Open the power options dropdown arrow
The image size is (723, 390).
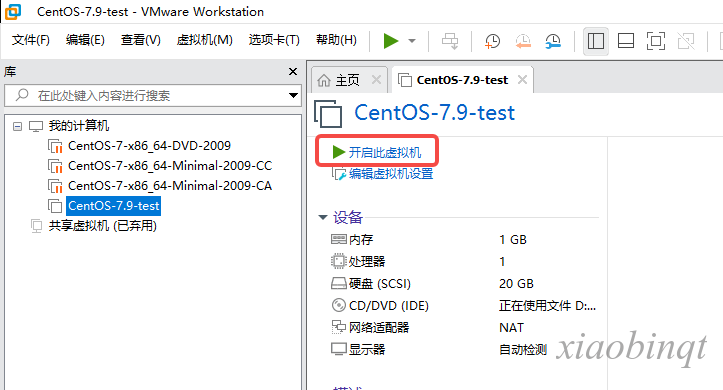point(412,41)
